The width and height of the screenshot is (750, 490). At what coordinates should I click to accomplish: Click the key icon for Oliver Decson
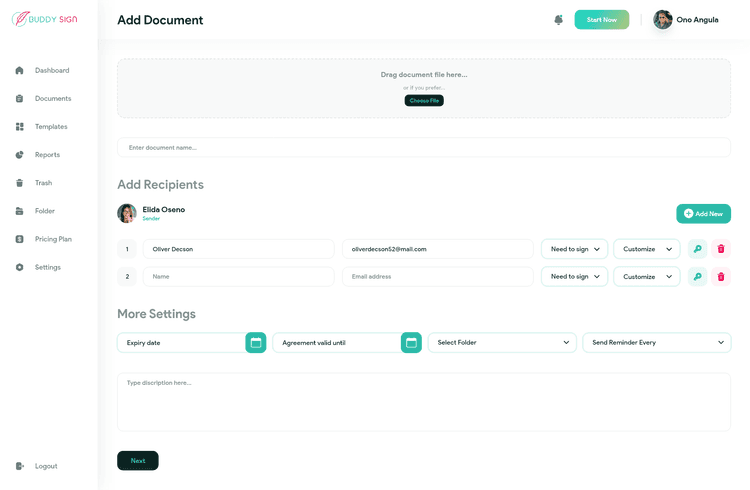point(697,249)
